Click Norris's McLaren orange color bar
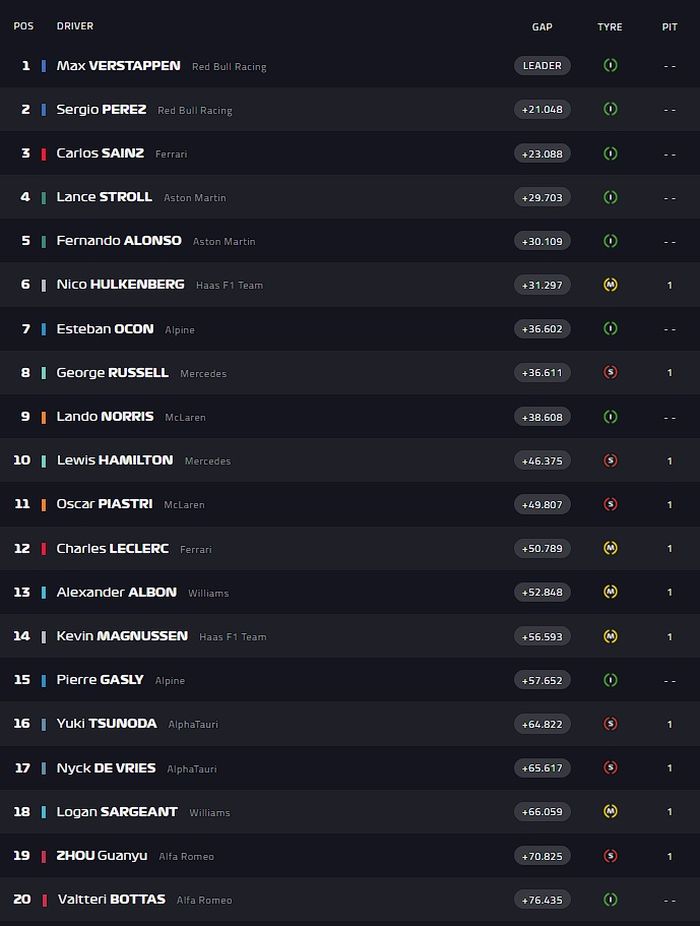 point(44,417)
